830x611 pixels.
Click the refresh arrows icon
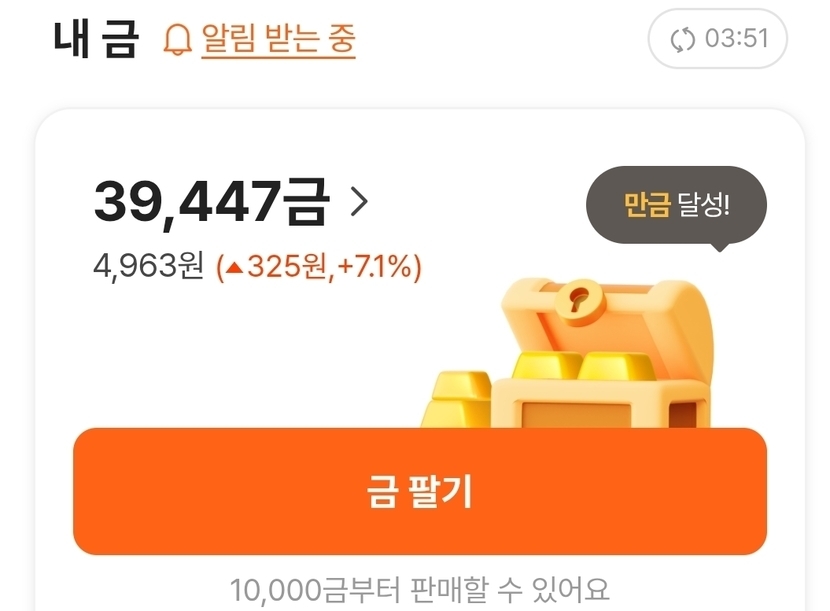[682, 40]
